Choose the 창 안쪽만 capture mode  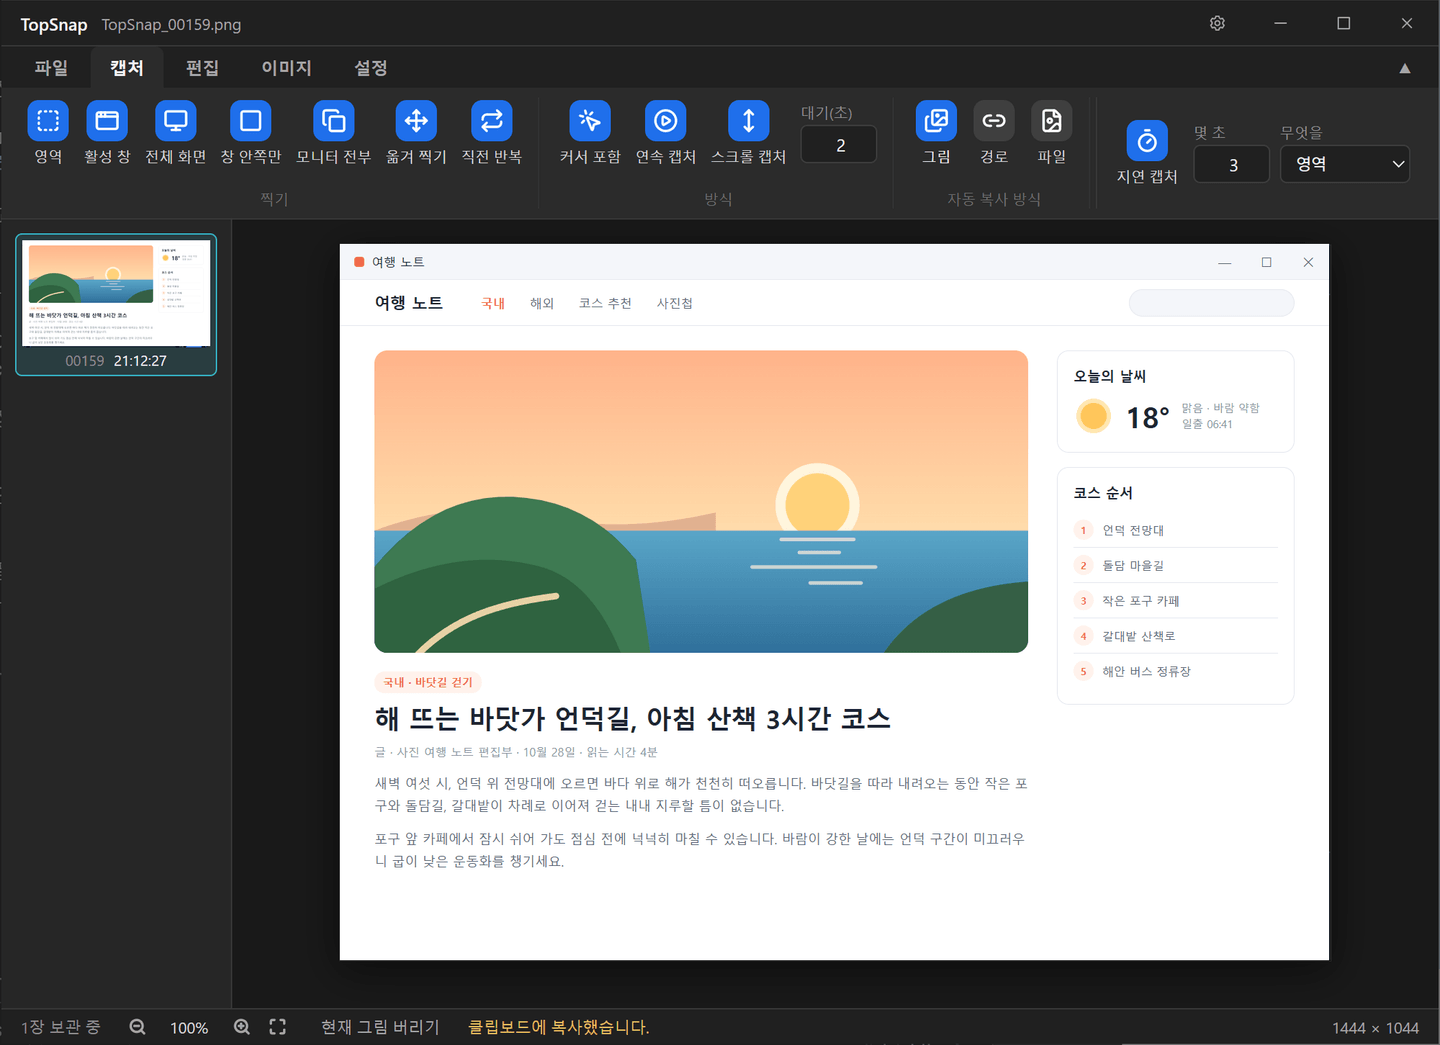251,133
